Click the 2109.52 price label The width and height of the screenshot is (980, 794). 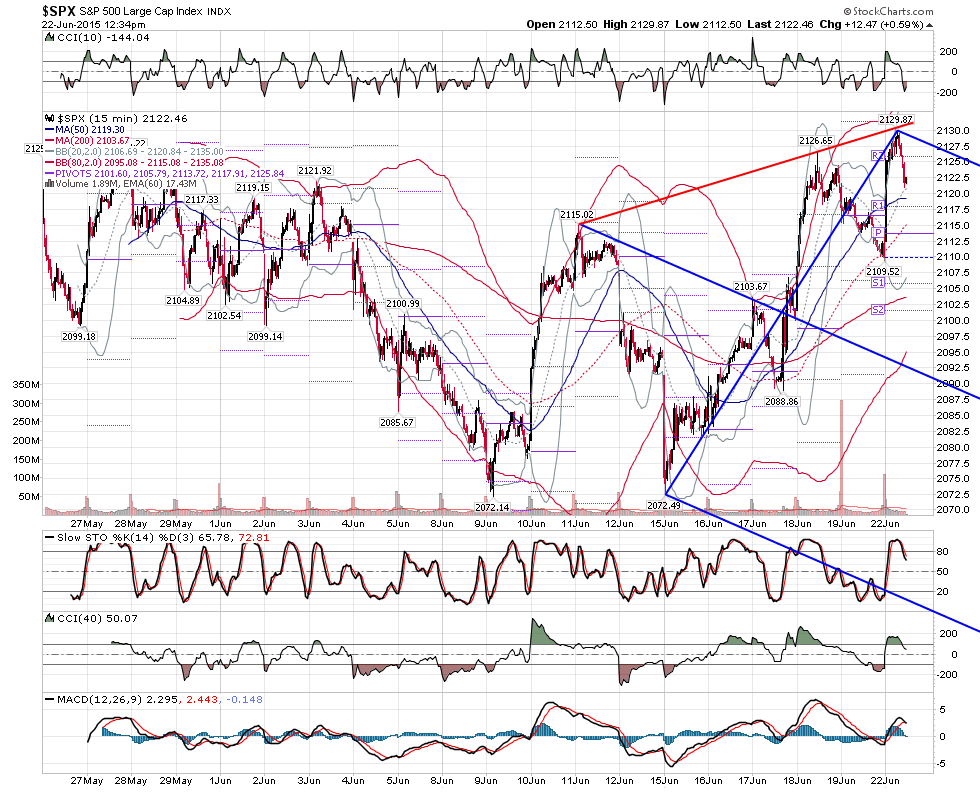[x=883, y=271]
